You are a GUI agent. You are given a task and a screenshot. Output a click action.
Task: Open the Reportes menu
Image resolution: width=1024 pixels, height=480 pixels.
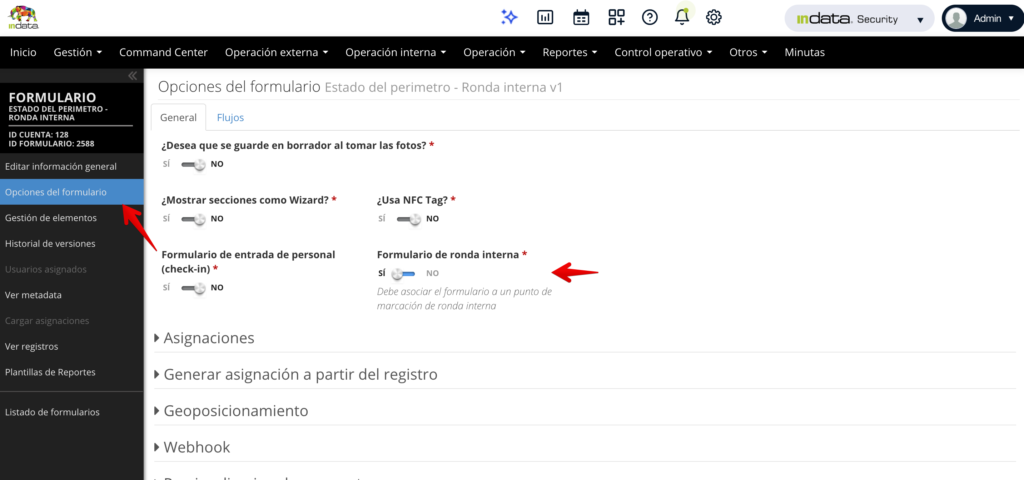point(570,52)
